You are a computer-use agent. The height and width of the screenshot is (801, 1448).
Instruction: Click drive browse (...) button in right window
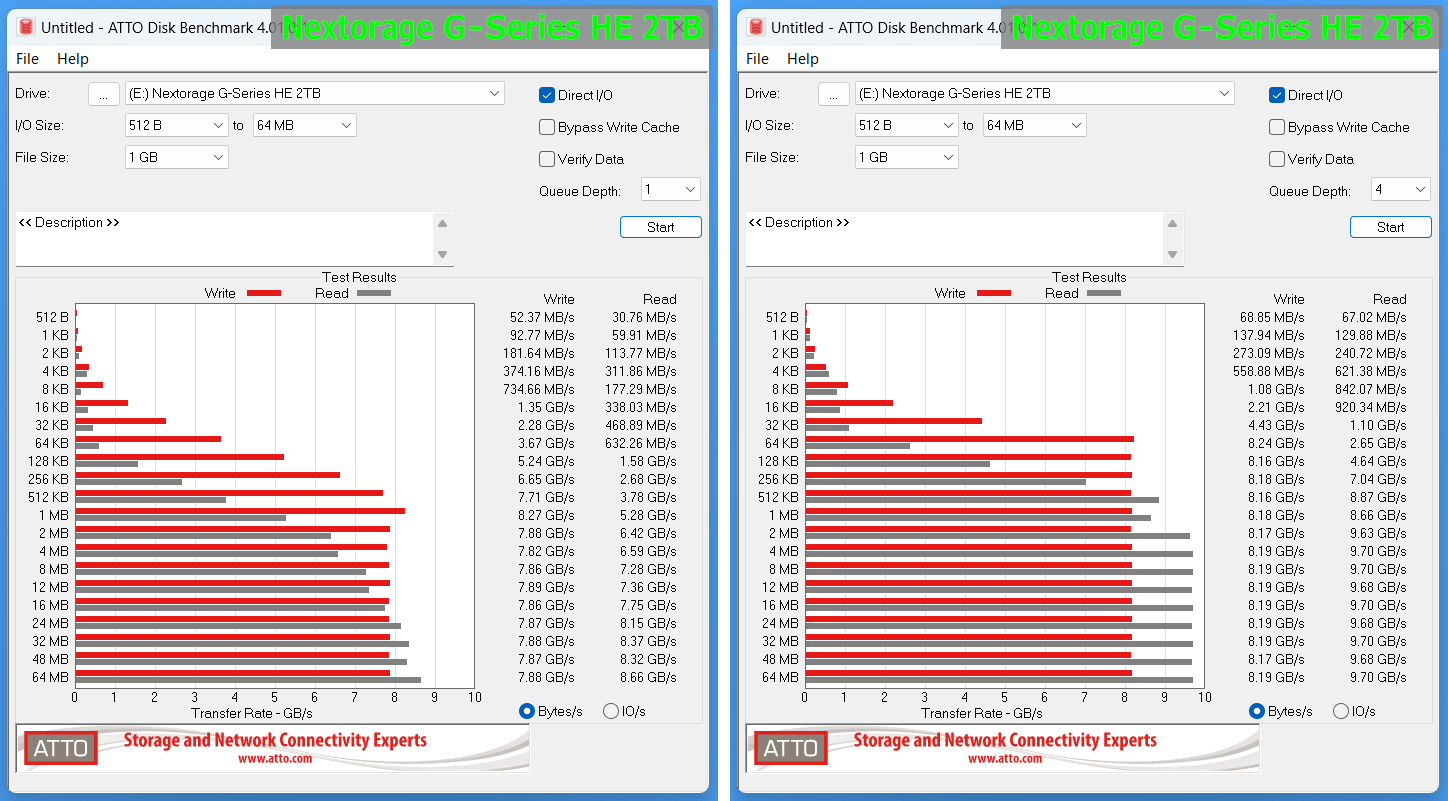coord(834,94)
